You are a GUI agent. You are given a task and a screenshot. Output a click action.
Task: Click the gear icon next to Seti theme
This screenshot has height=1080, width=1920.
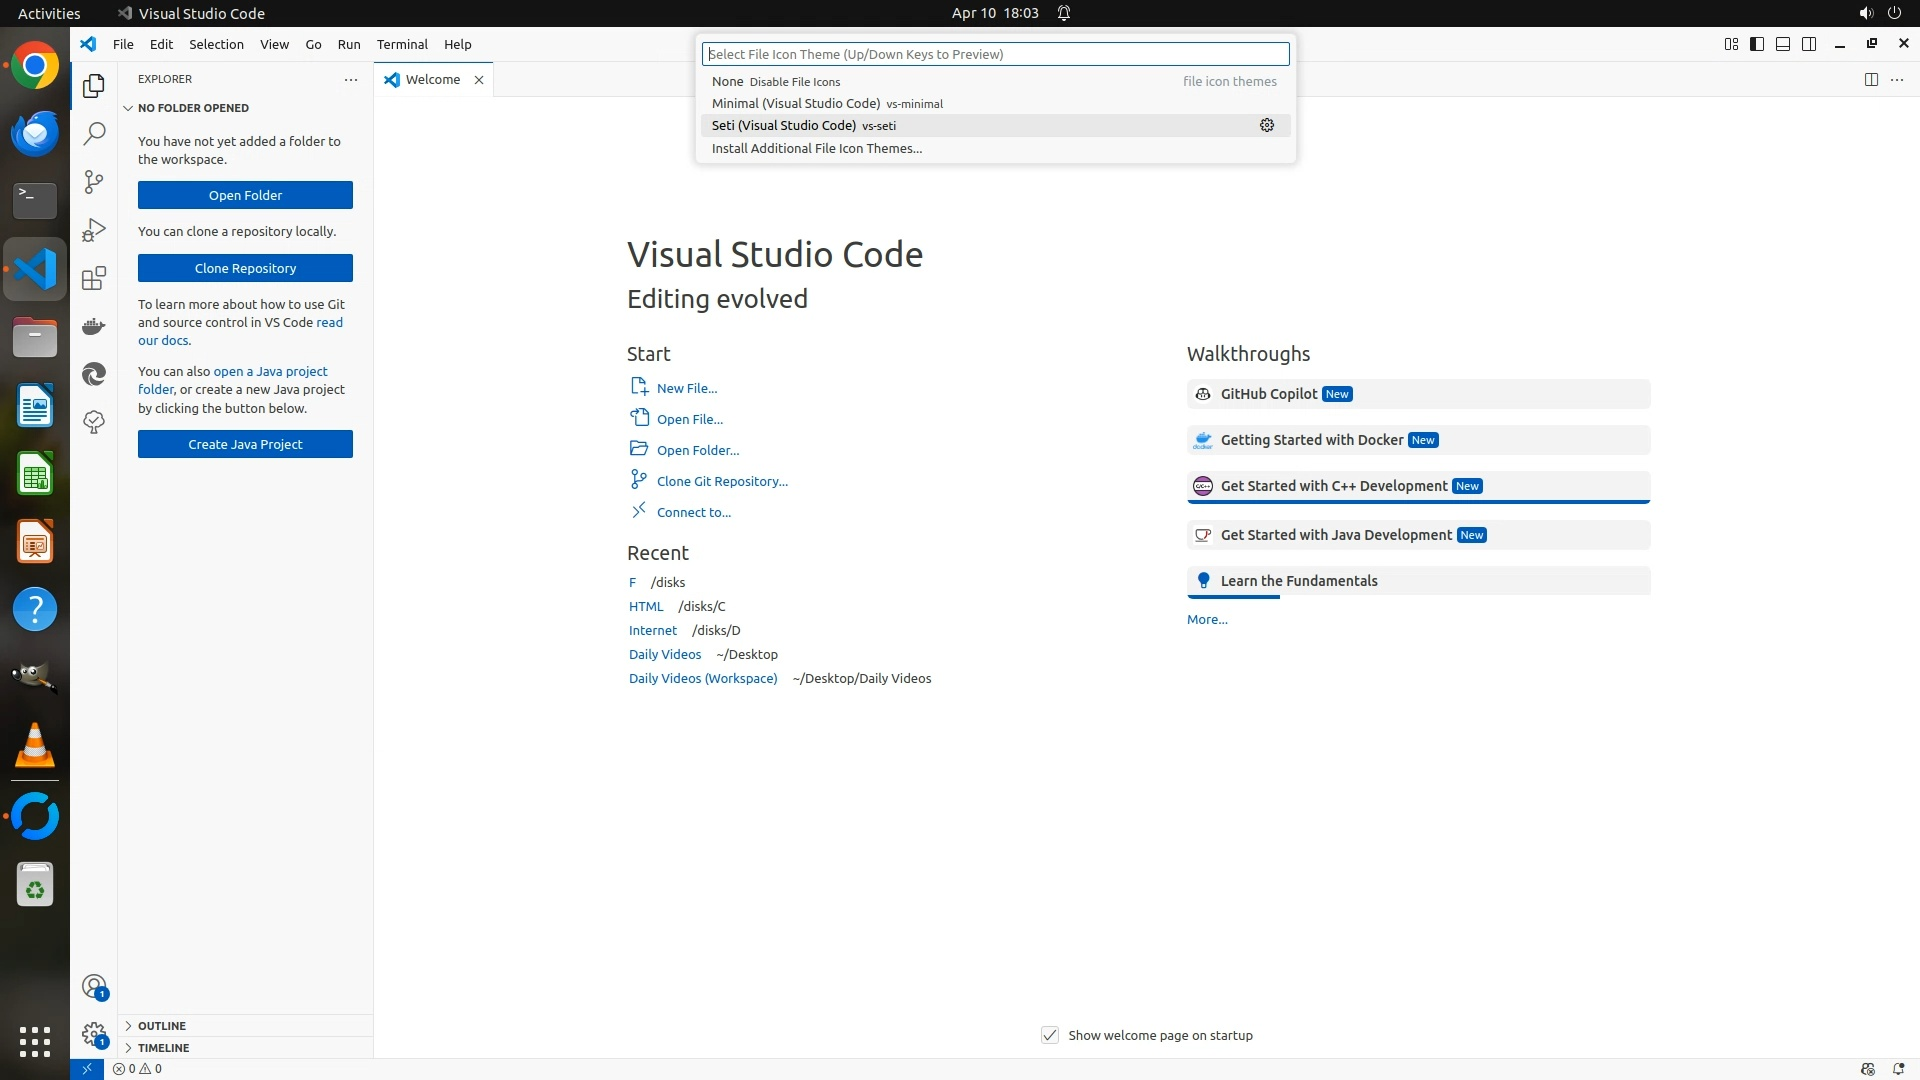click(x=1267, y=125)
